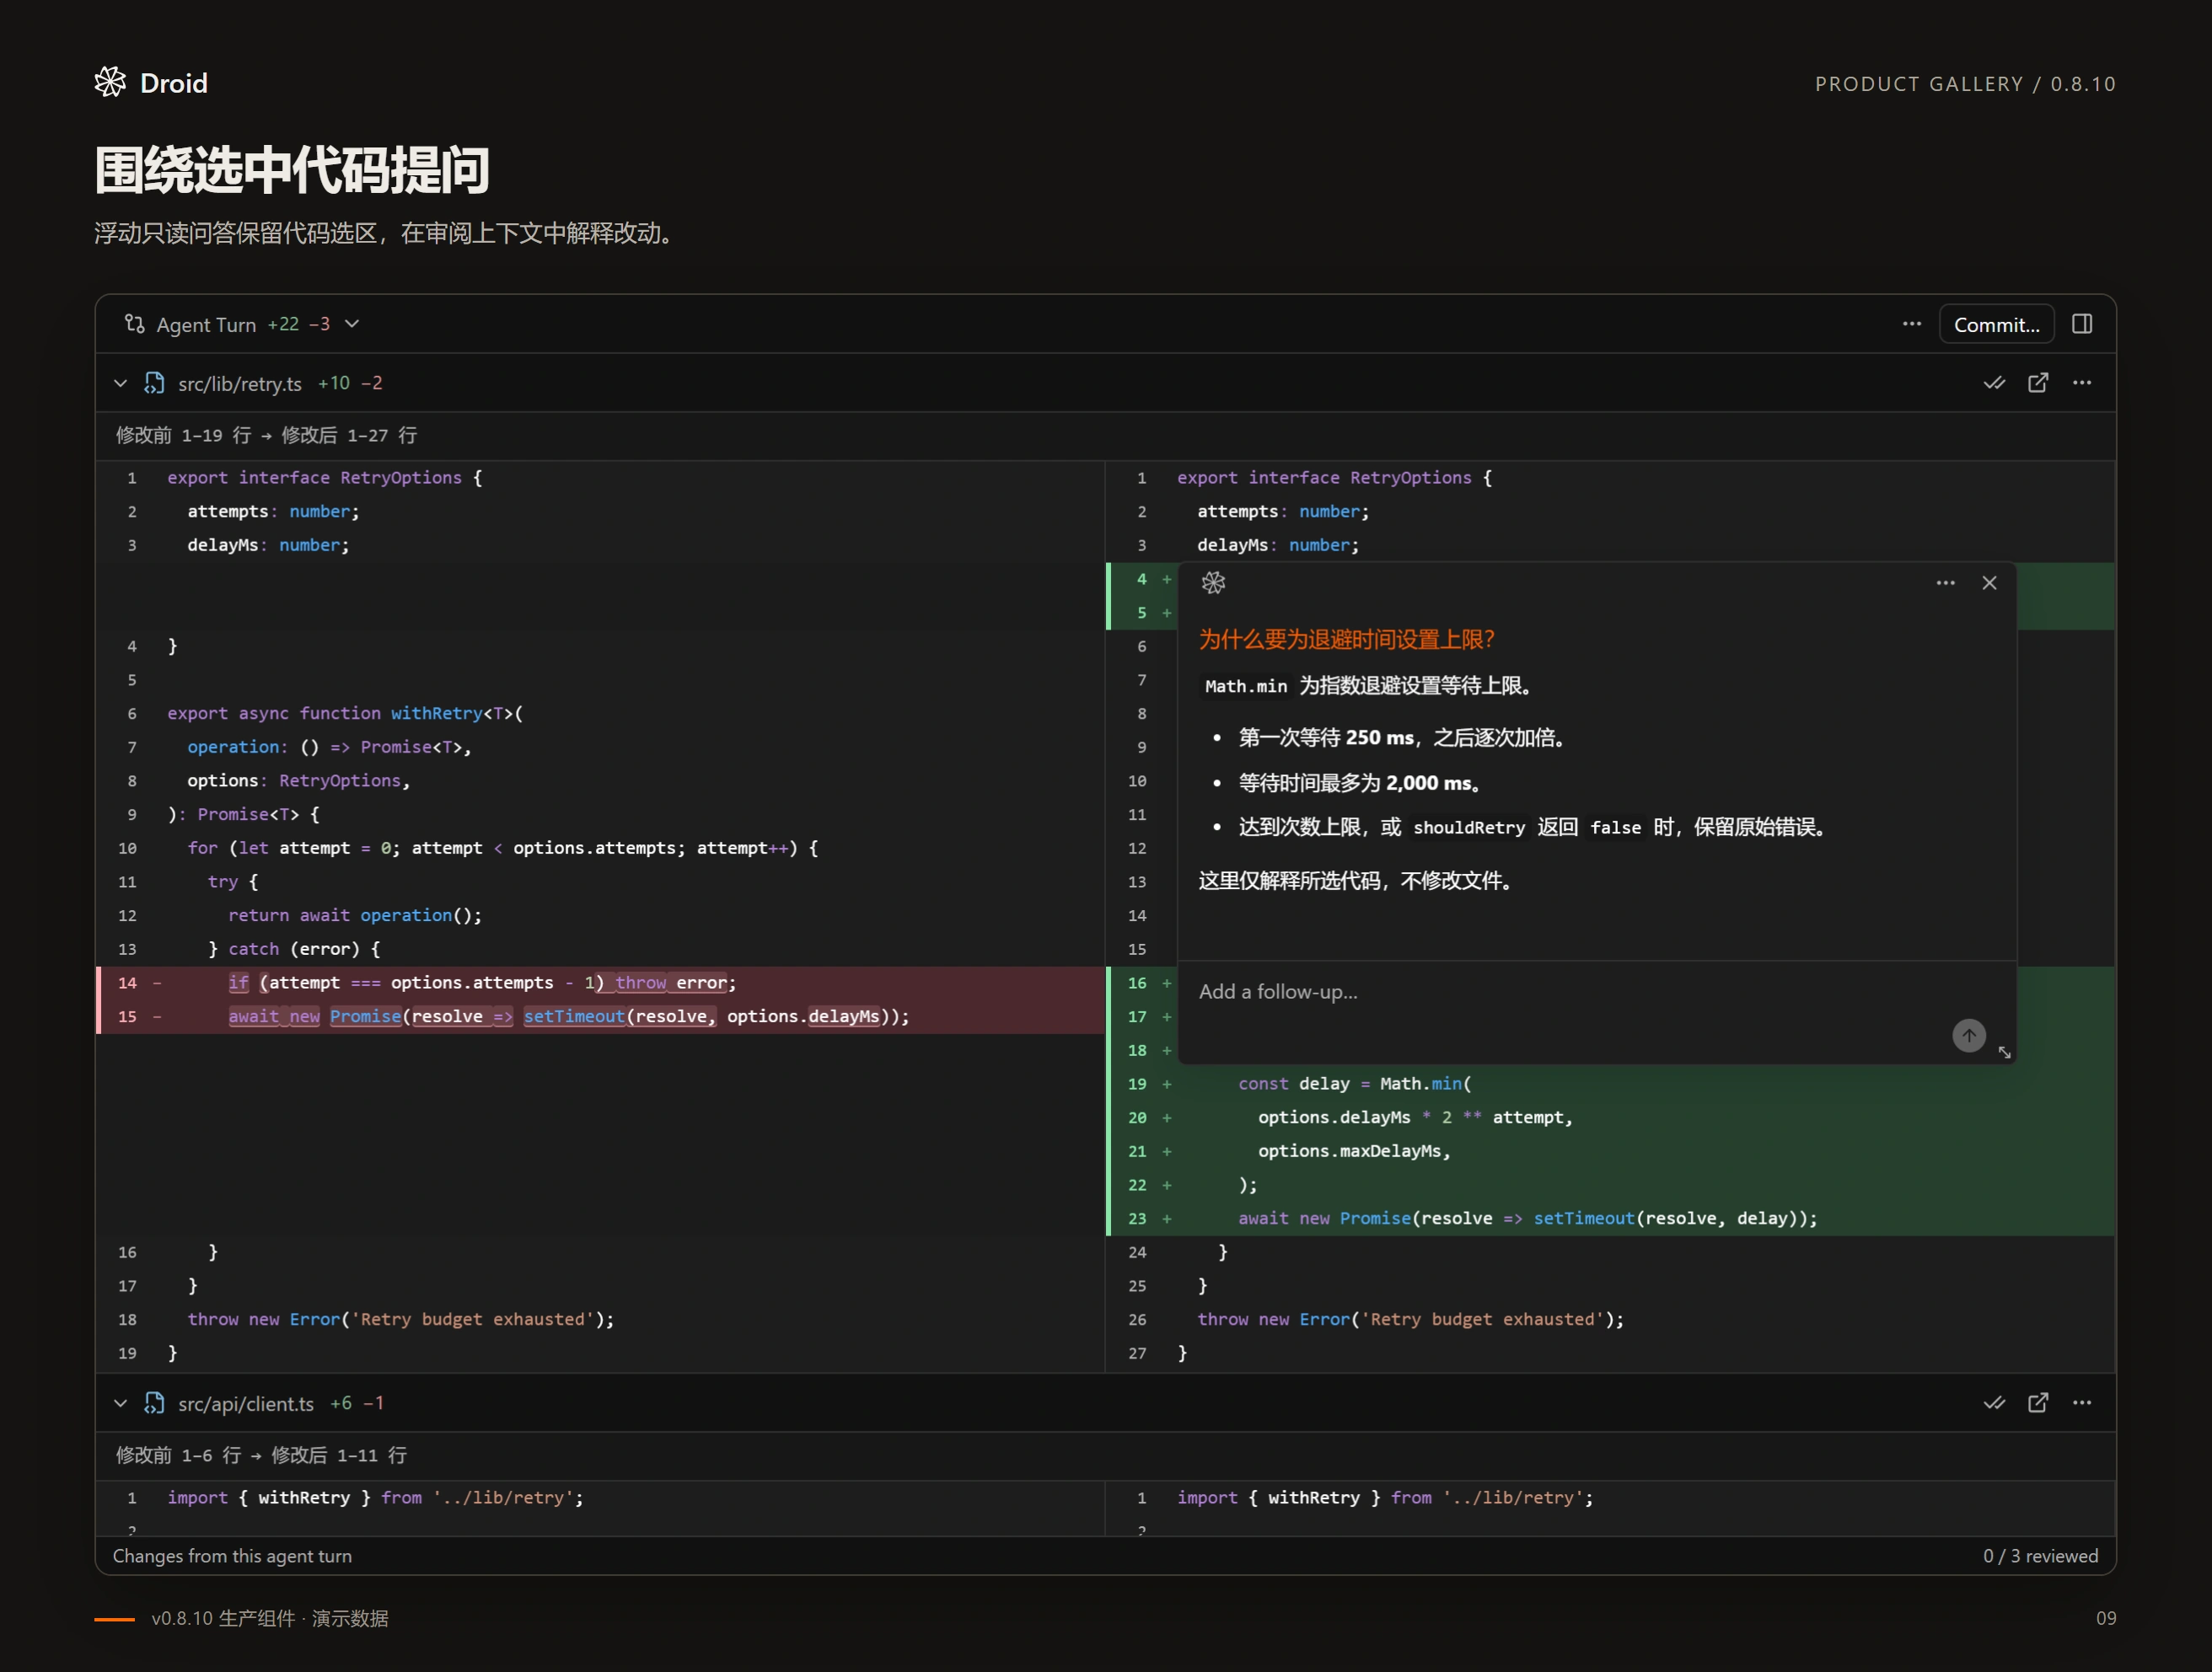
Task: Mark src/lib/retry.ts as reviewed
Action: pyautogui.click(x=1994, y=383)
